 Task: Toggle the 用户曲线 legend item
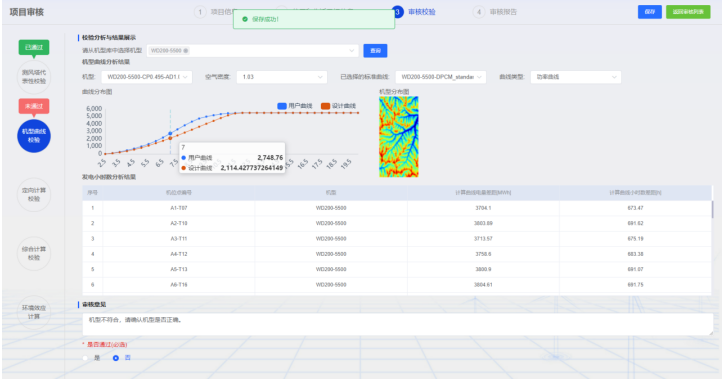coord(295,106)
